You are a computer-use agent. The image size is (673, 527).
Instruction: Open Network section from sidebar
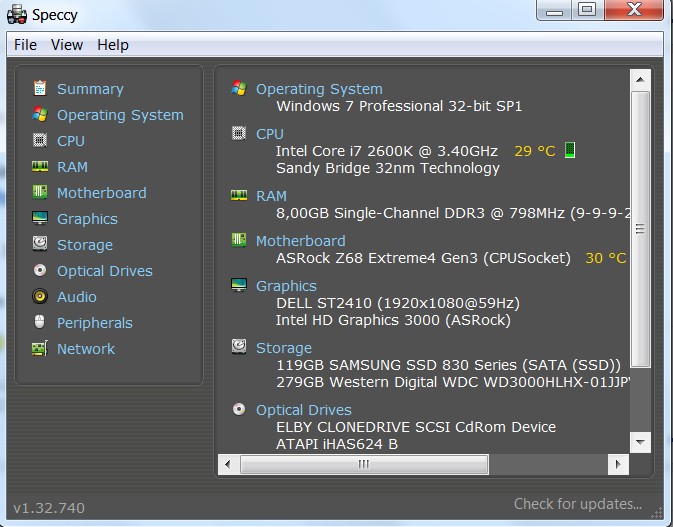(x=86, y=349)
